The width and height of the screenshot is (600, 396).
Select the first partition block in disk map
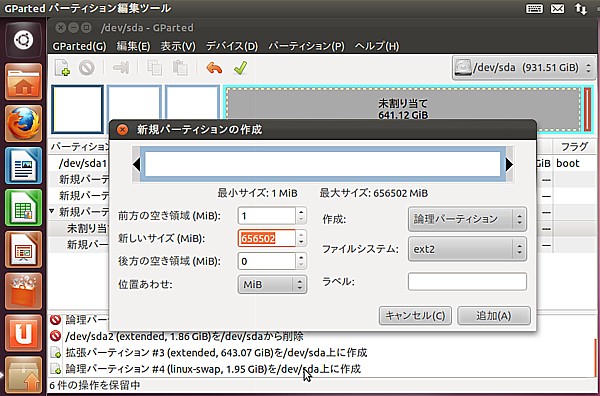[78, 109]
